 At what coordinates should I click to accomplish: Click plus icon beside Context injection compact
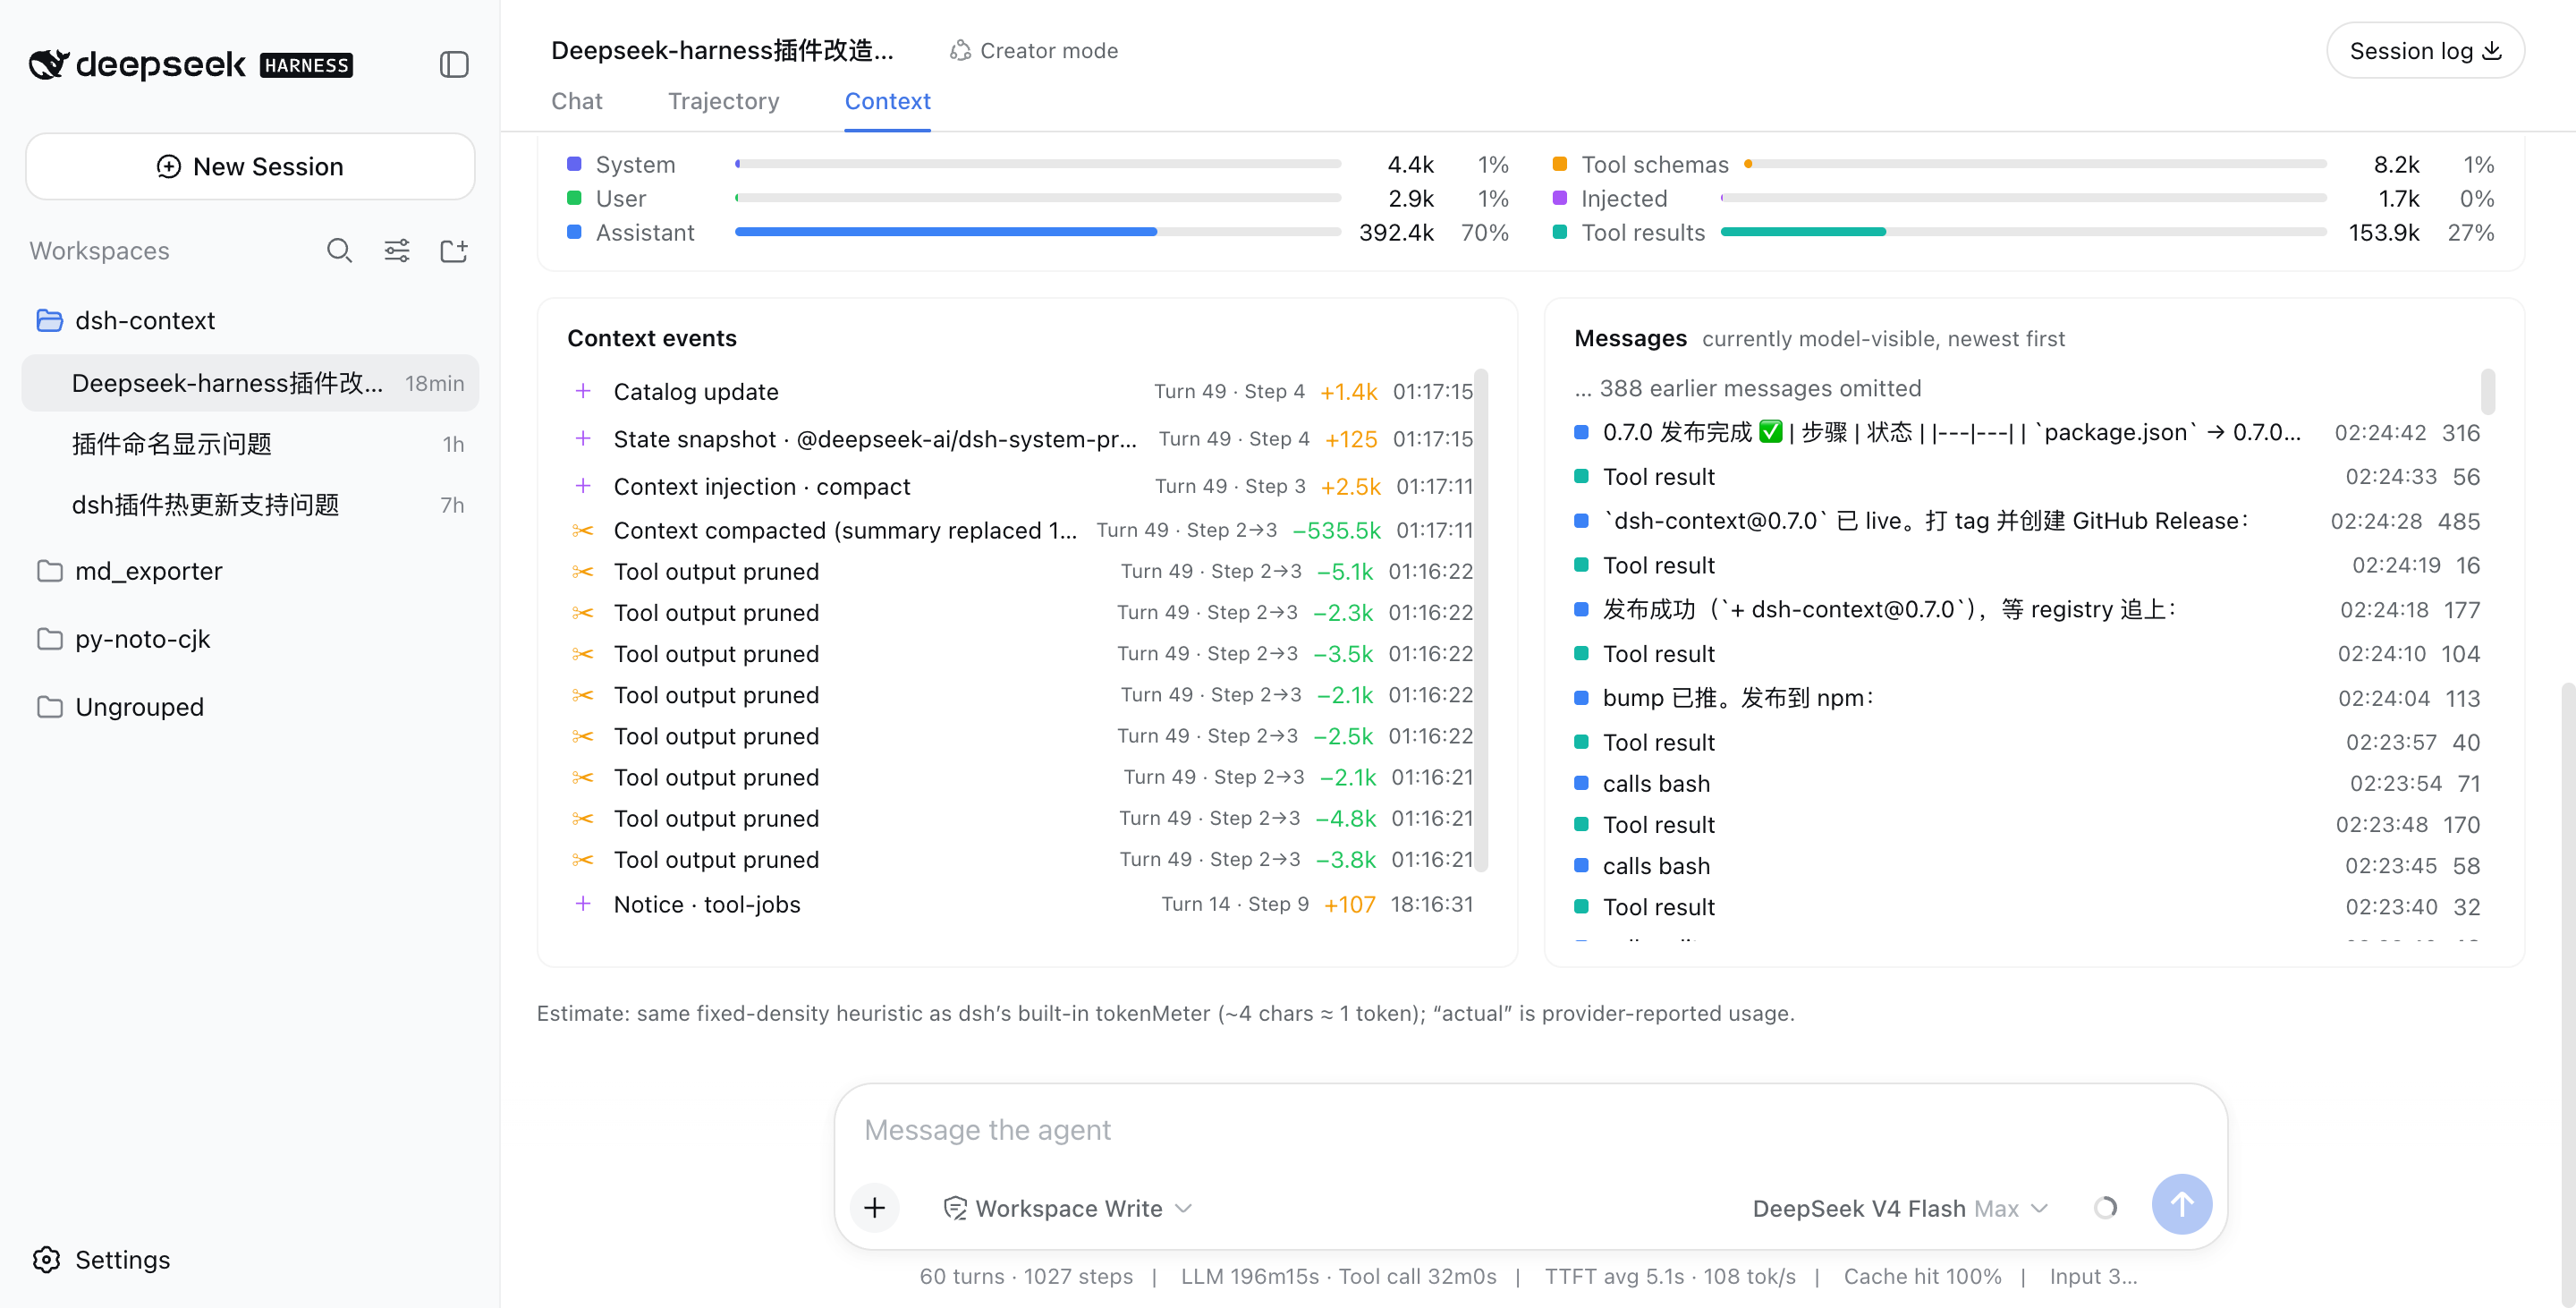(583, 486)
